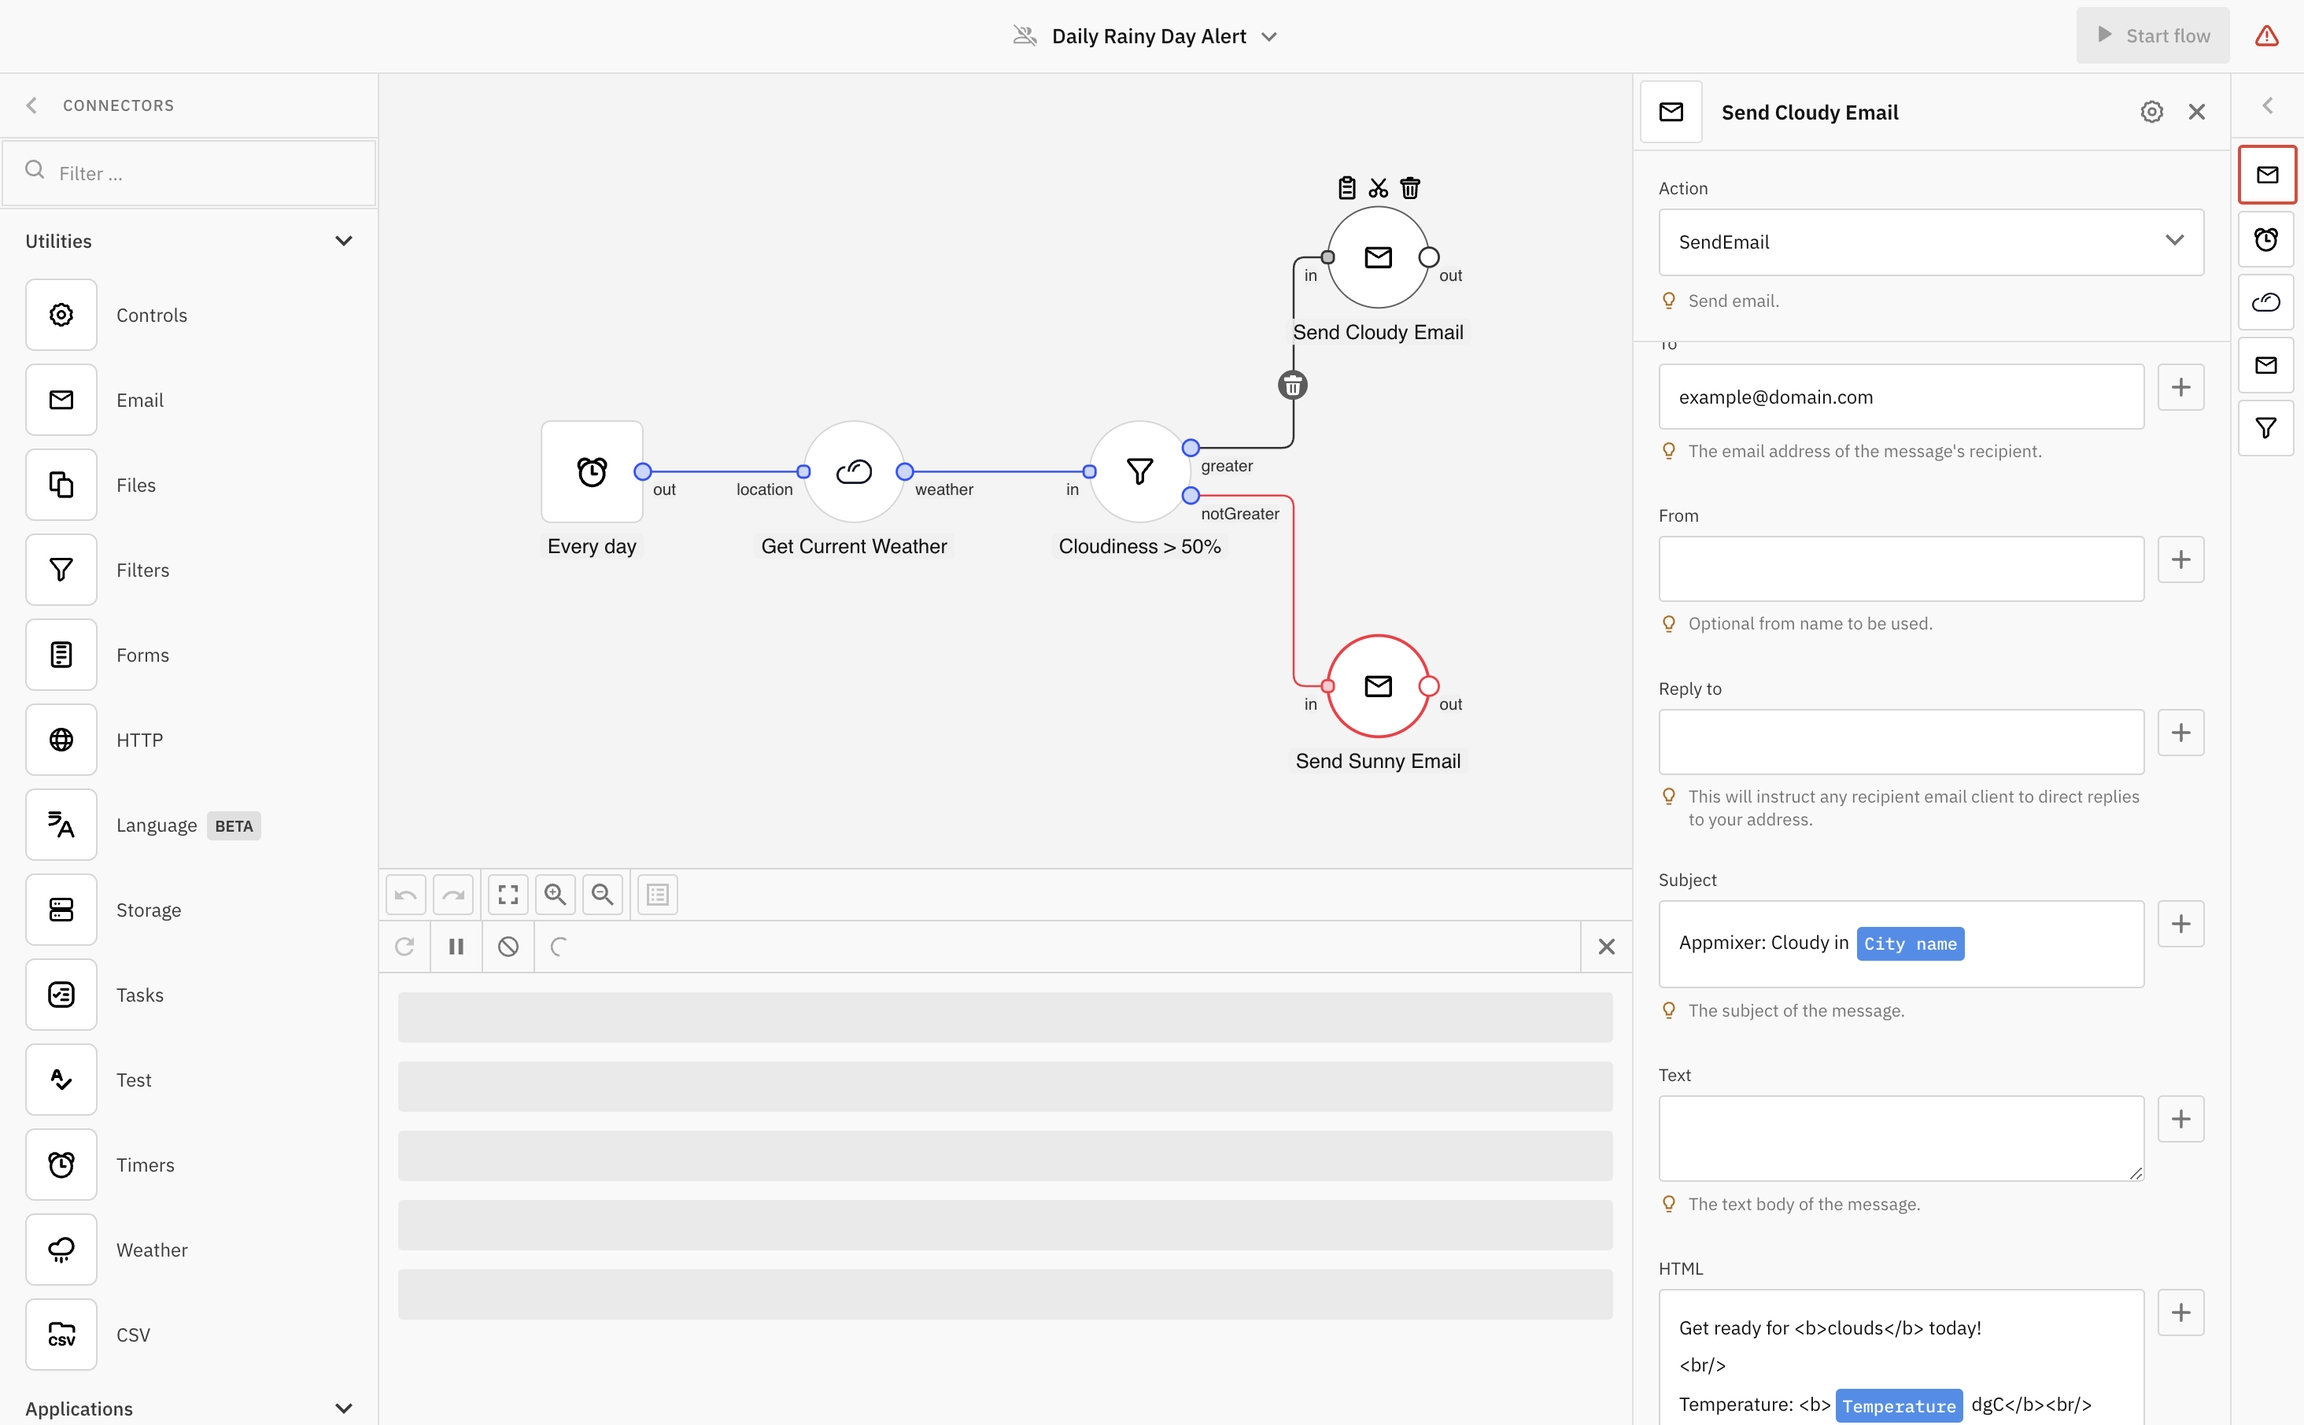Select the filter tab in the right sidebar

click(2266, 428)
